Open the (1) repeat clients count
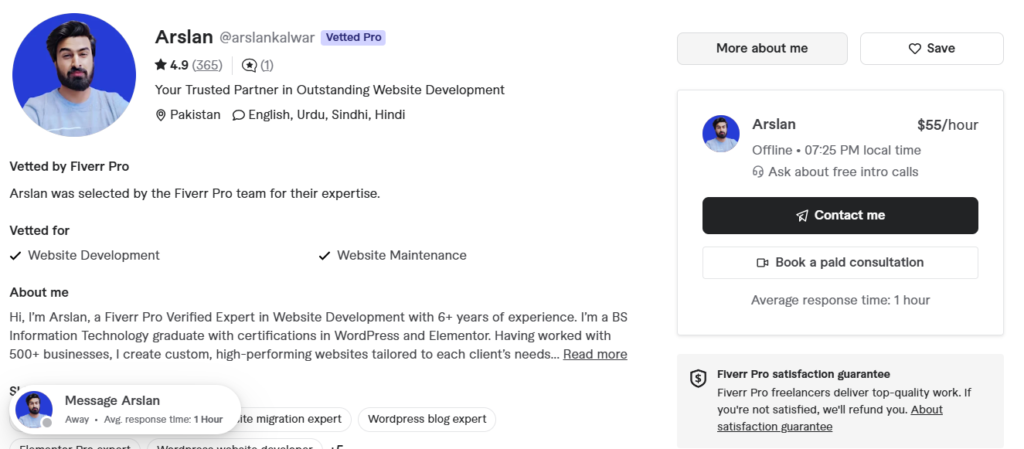Screen dimensions: 1024x449 [266, 65]
